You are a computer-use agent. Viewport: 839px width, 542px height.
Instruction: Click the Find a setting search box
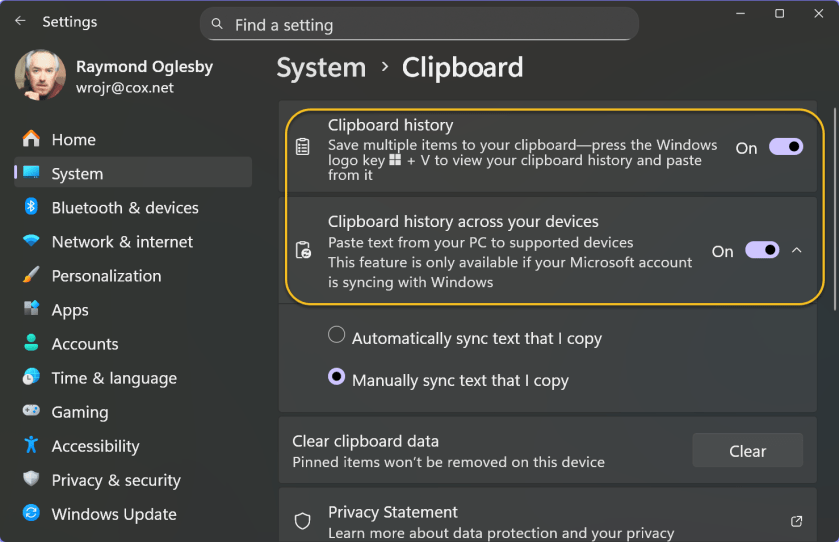tap(419, 25)
